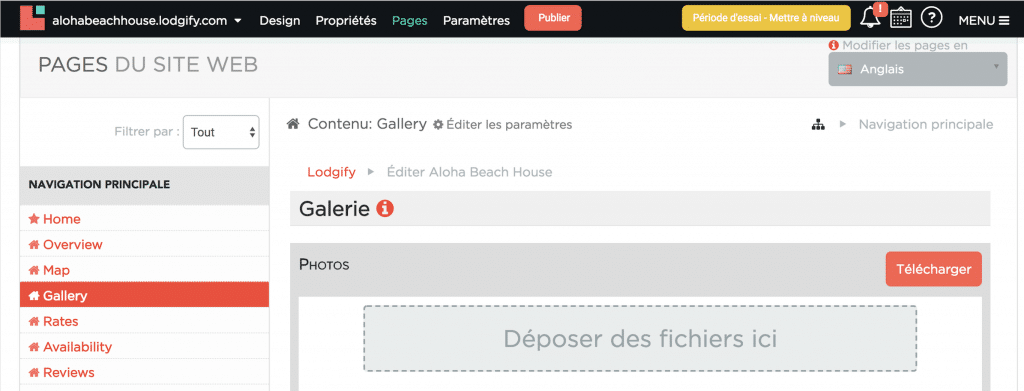Click the PHOTOS section label
Screen dimensions: 1024x391
(324, 264)
